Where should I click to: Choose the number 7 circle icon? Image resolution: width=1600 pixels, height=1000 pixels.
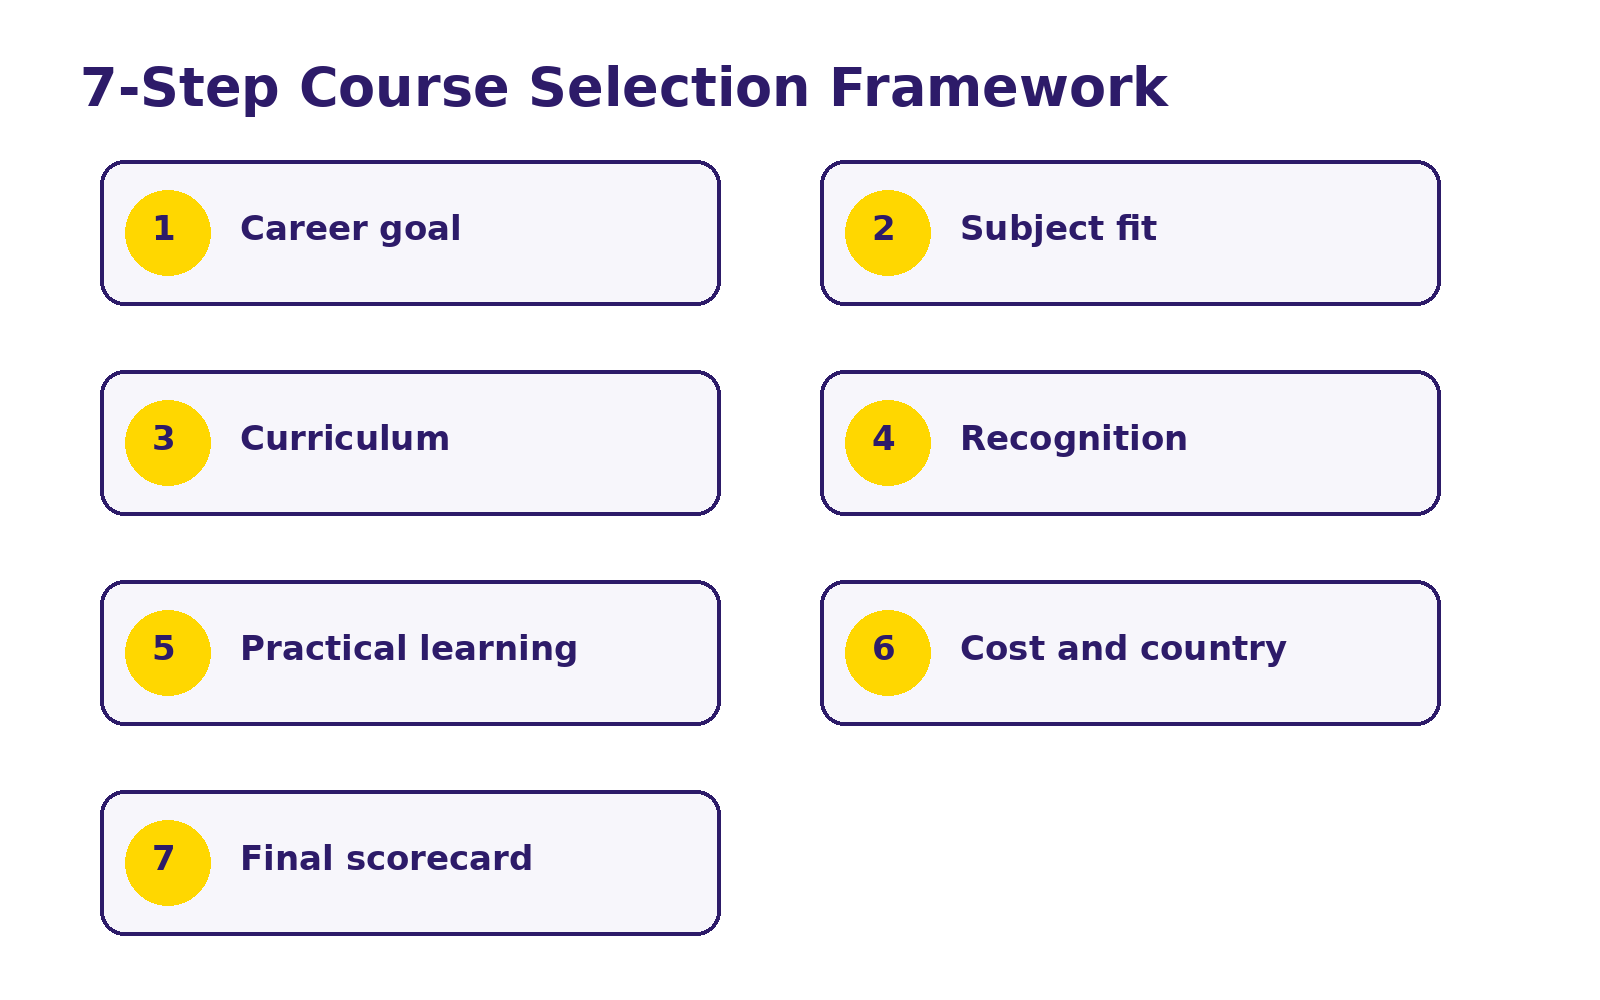click(x=168, y=863)
